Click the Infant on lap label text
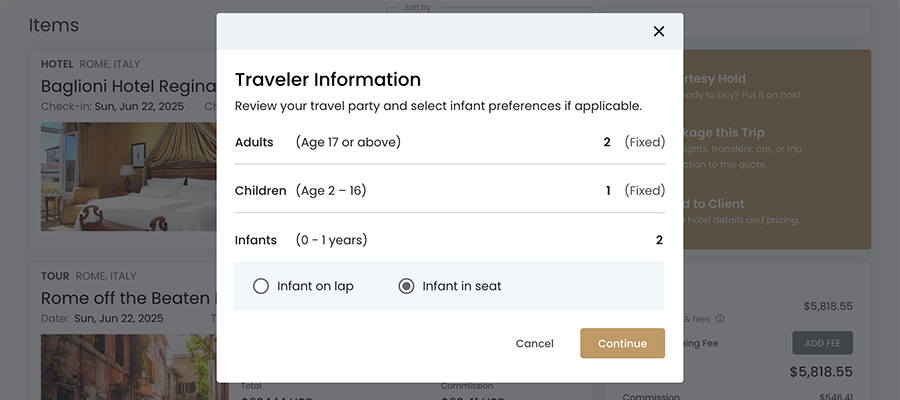The height and width of the screenshot is (400, 900). point(315,286)
